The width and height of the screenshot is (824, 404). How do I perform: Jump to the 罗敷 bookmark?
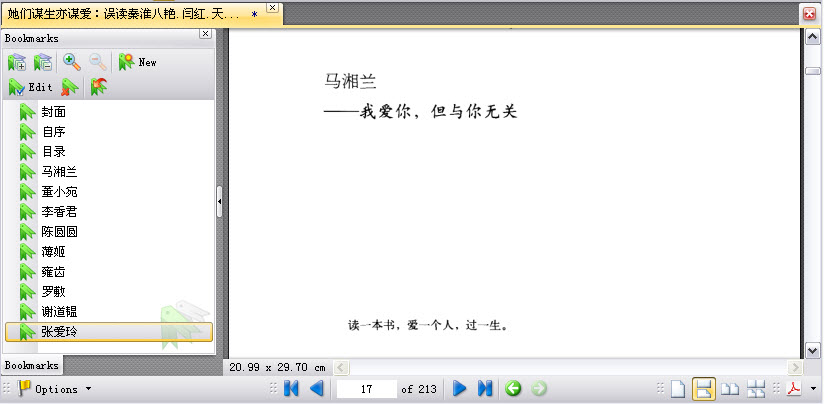[54, 292]
